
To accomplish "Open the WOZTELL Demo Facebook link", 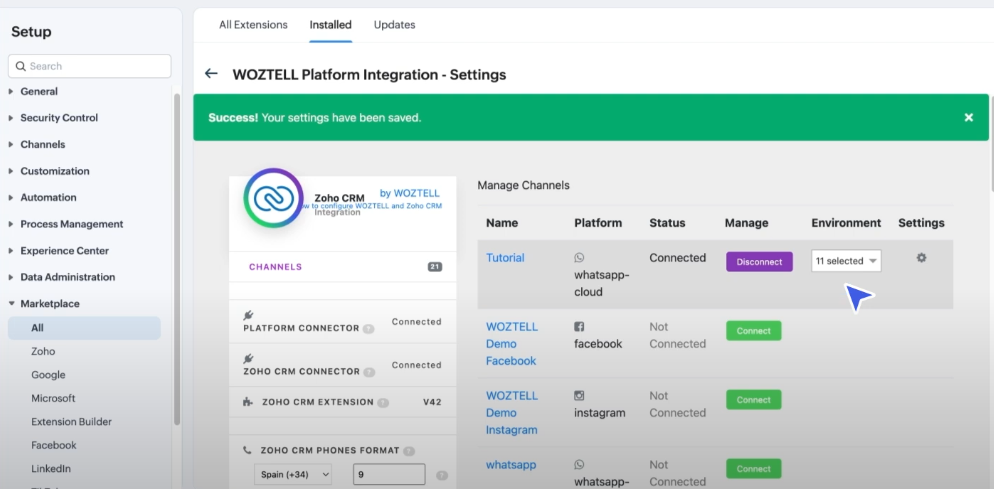I will click(x=512, y=344).
